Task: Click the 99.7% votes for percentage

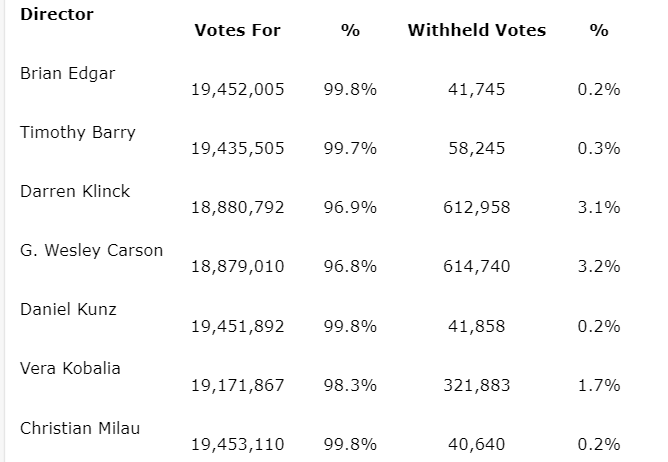Action: (x=350, y=148)
